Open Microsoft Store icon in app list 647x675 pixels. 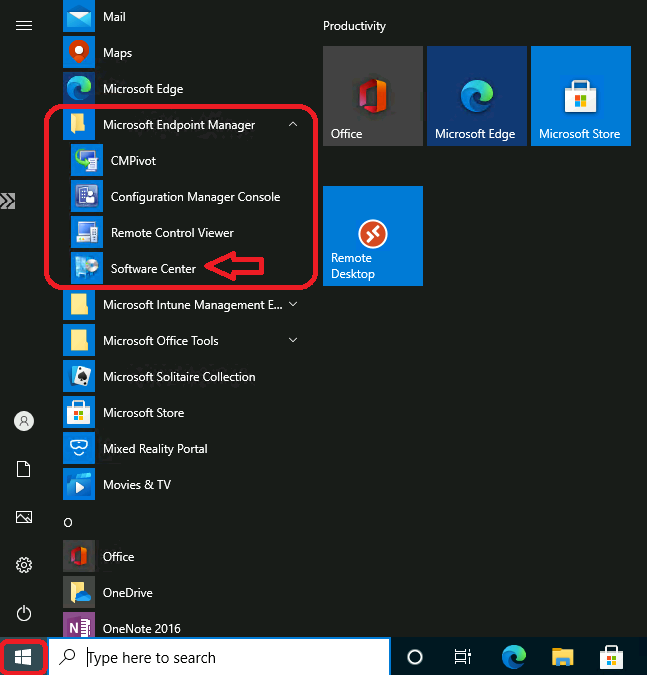[x=79, y=412]
